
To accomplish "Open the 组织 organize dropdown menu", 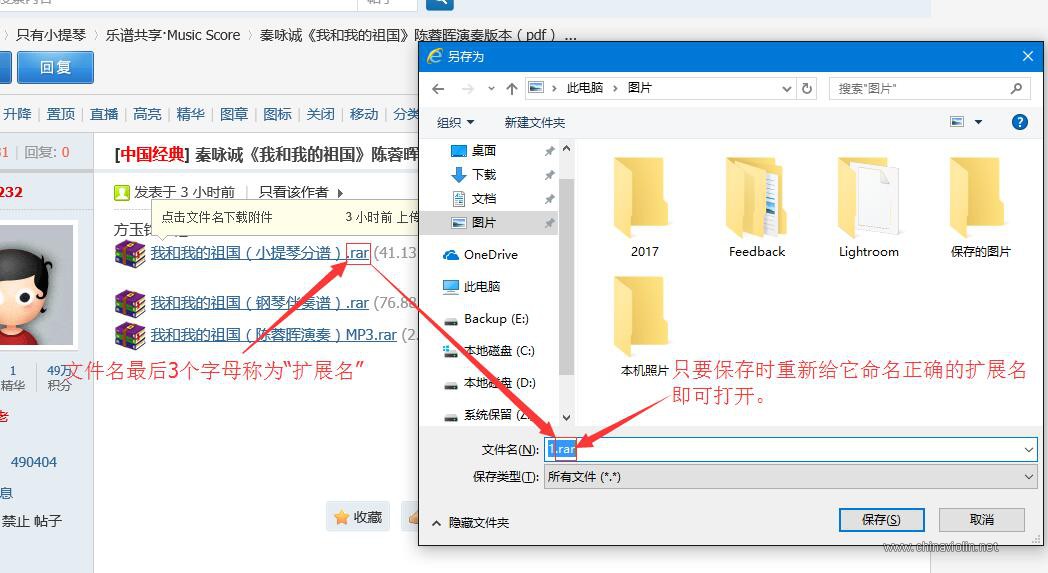I will (x=455, y=122).
